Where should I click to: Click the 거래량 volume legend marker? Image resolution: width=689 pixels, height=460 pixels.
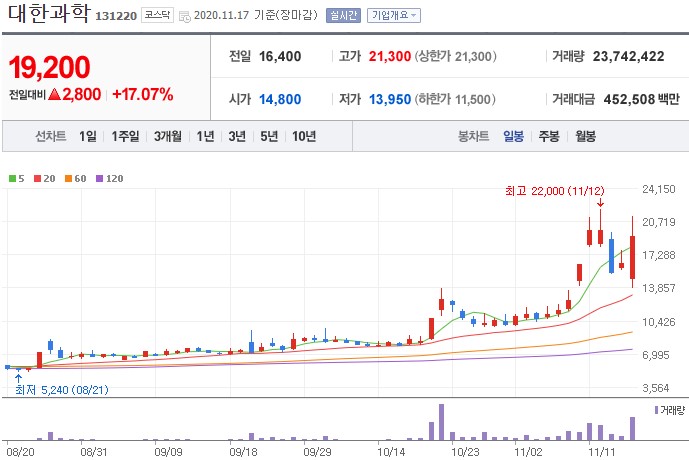[x=656, y=410]
